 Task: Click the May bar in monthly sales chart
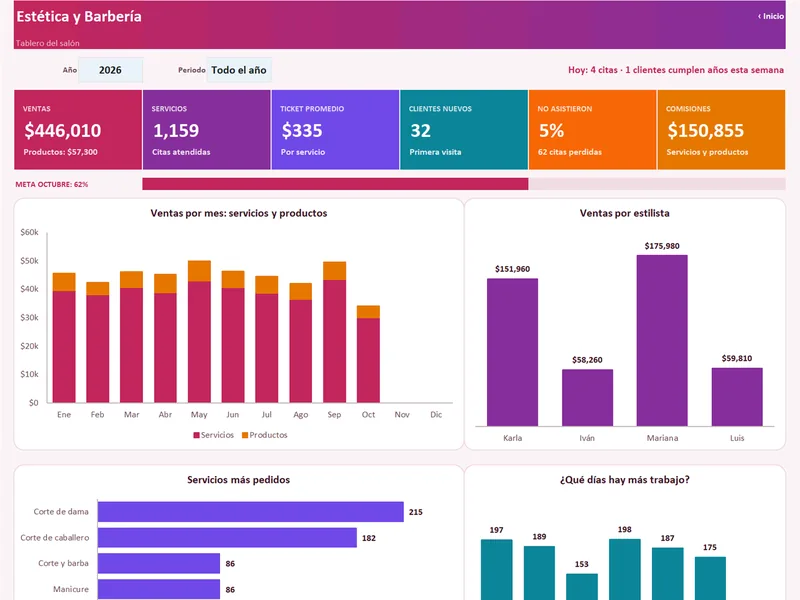point(199,332)
